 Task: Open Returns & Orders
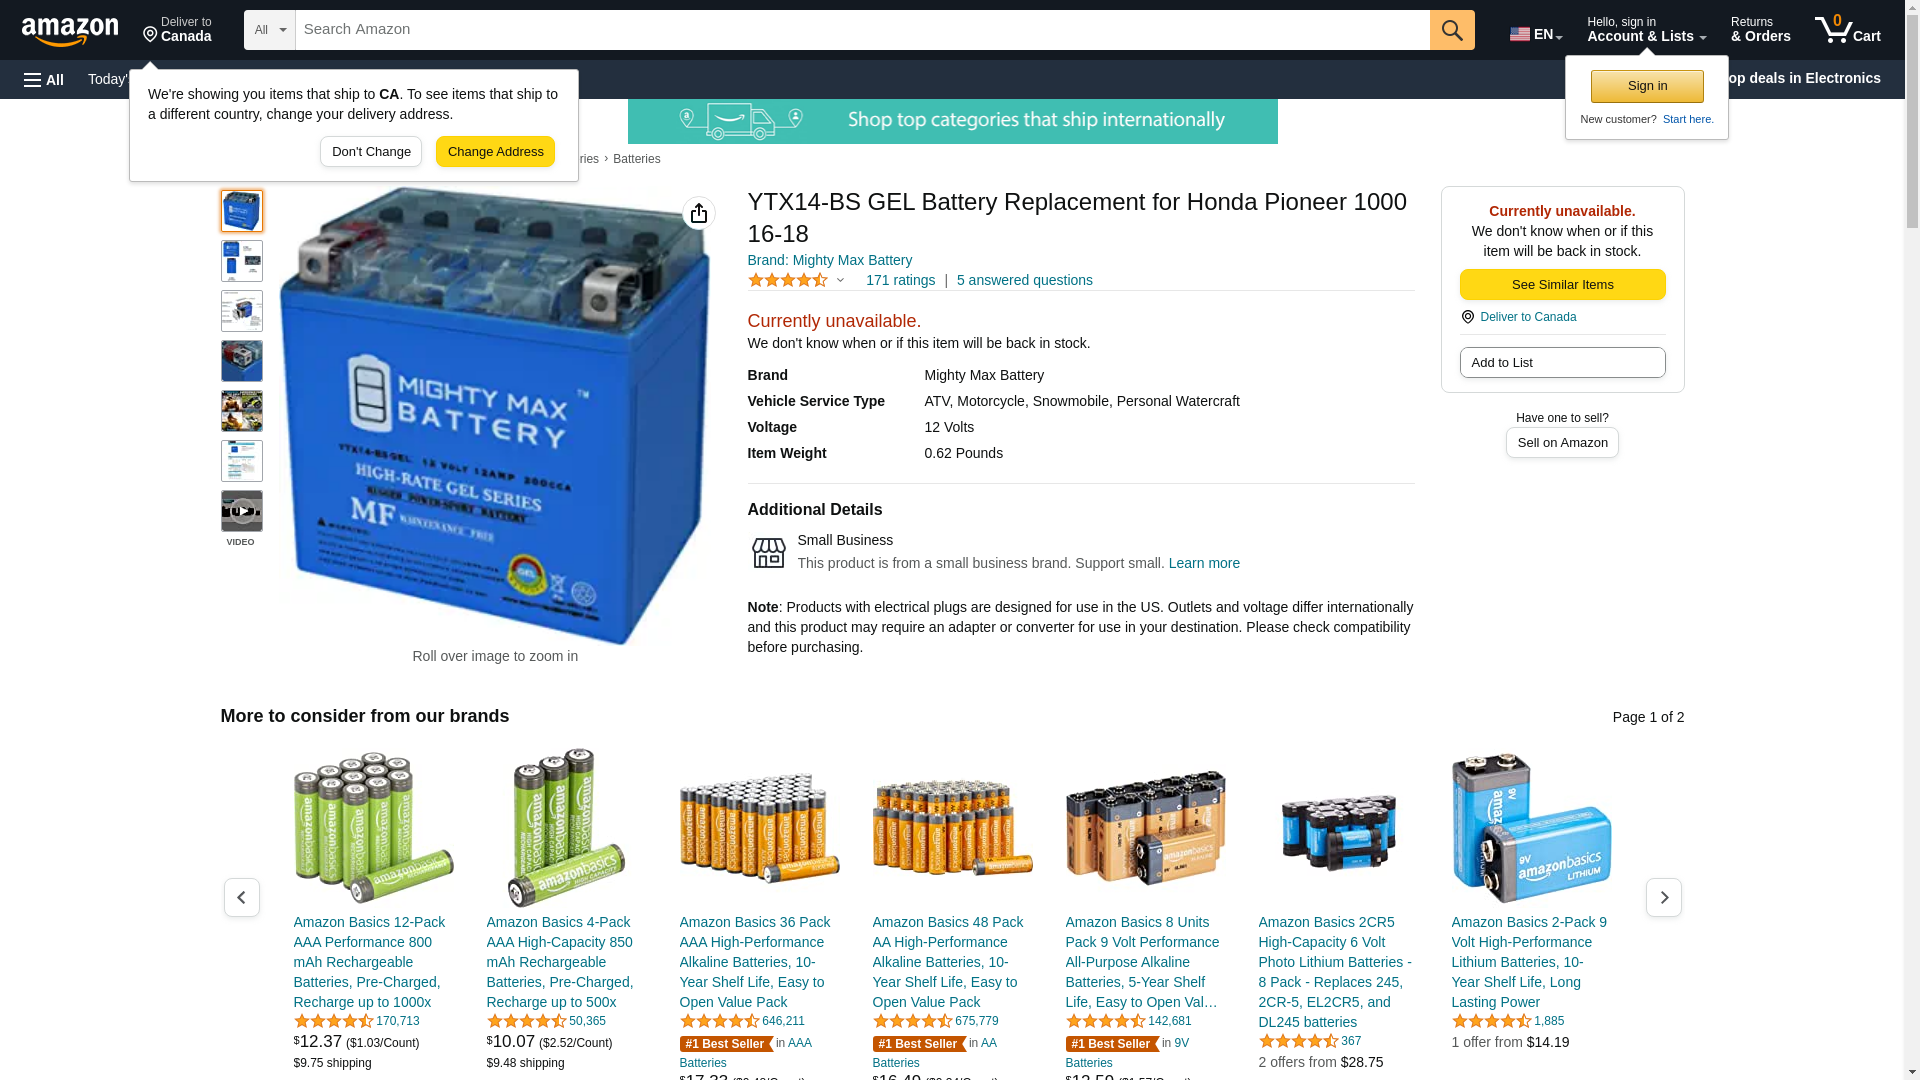click(1760, 30)
